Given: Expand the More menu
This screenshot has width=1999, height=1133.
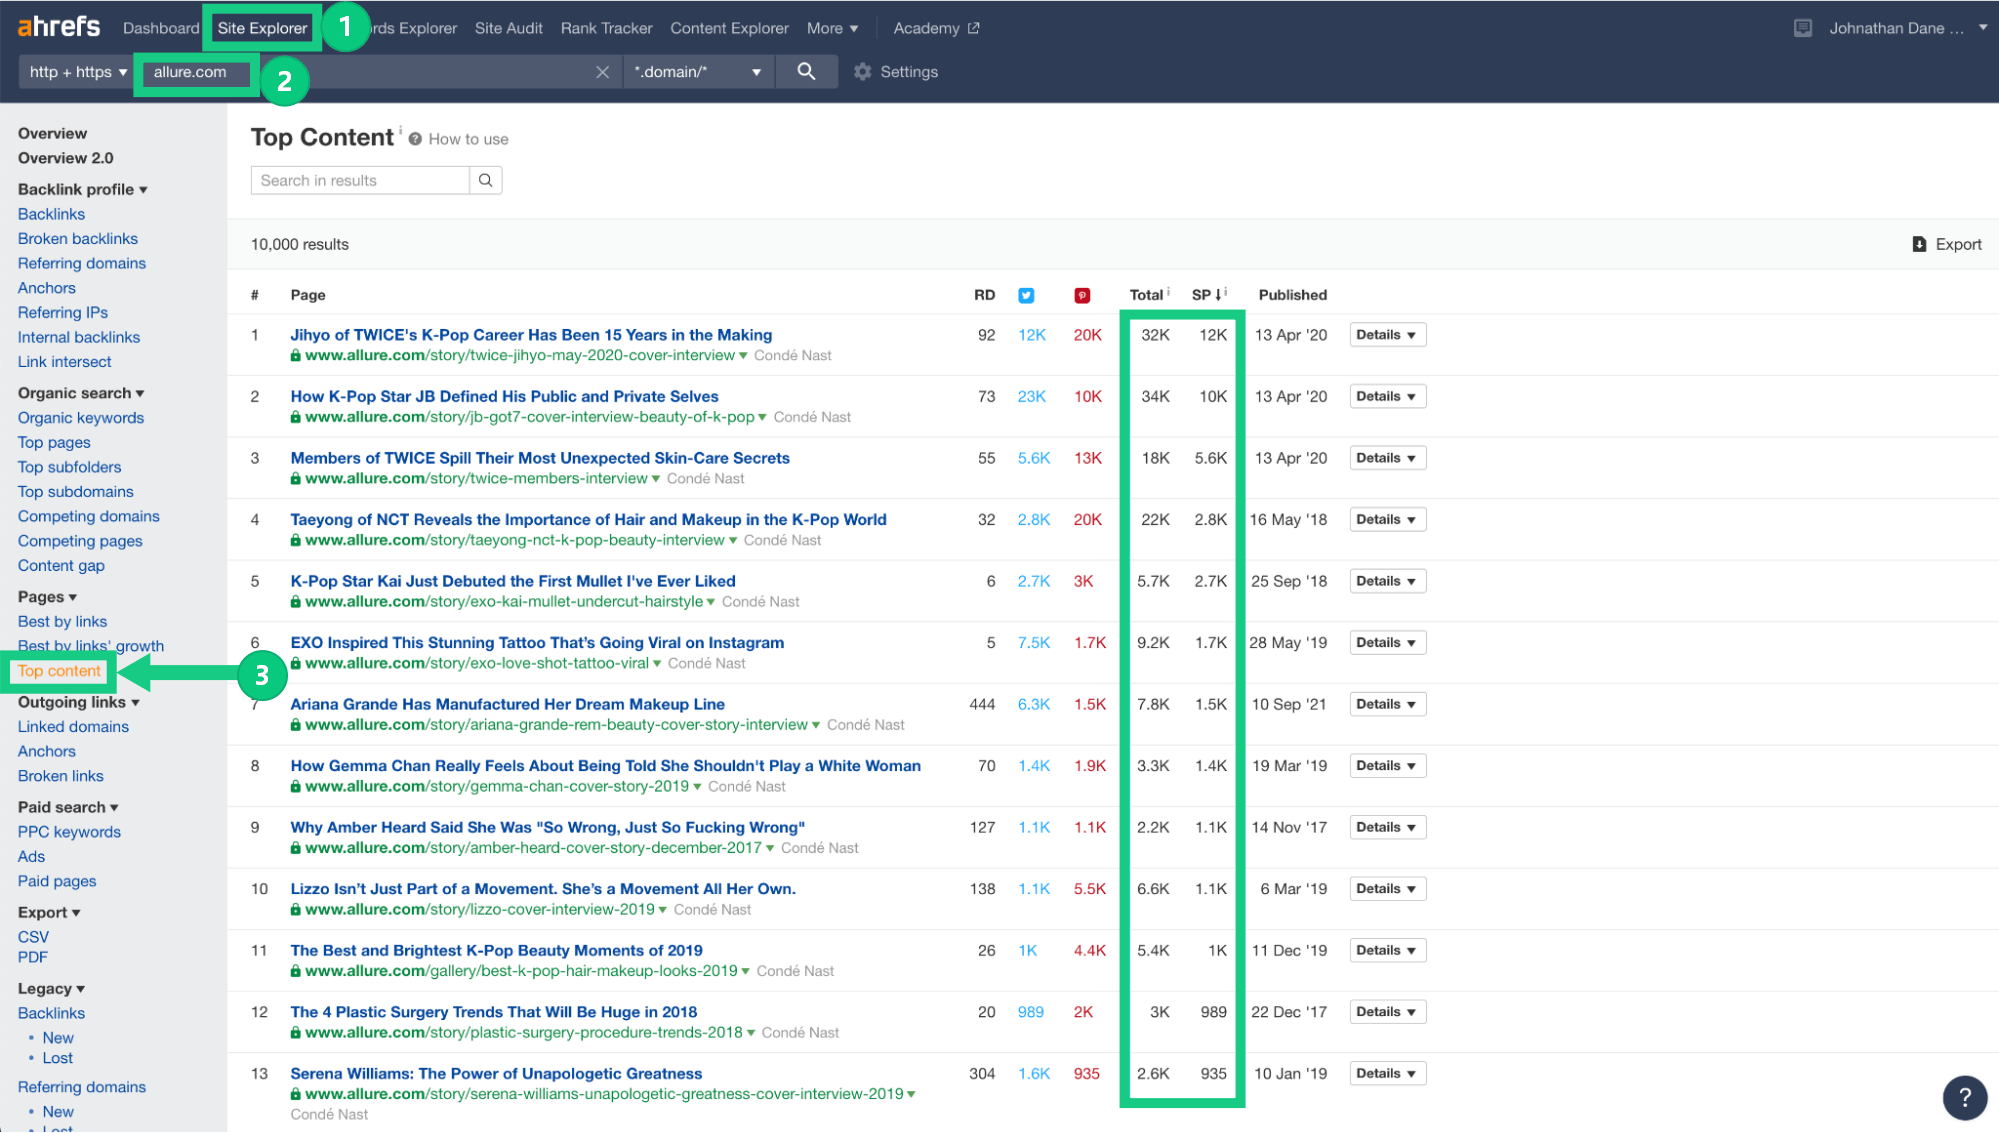Looking at the screenshot, I should pos(832,28).
